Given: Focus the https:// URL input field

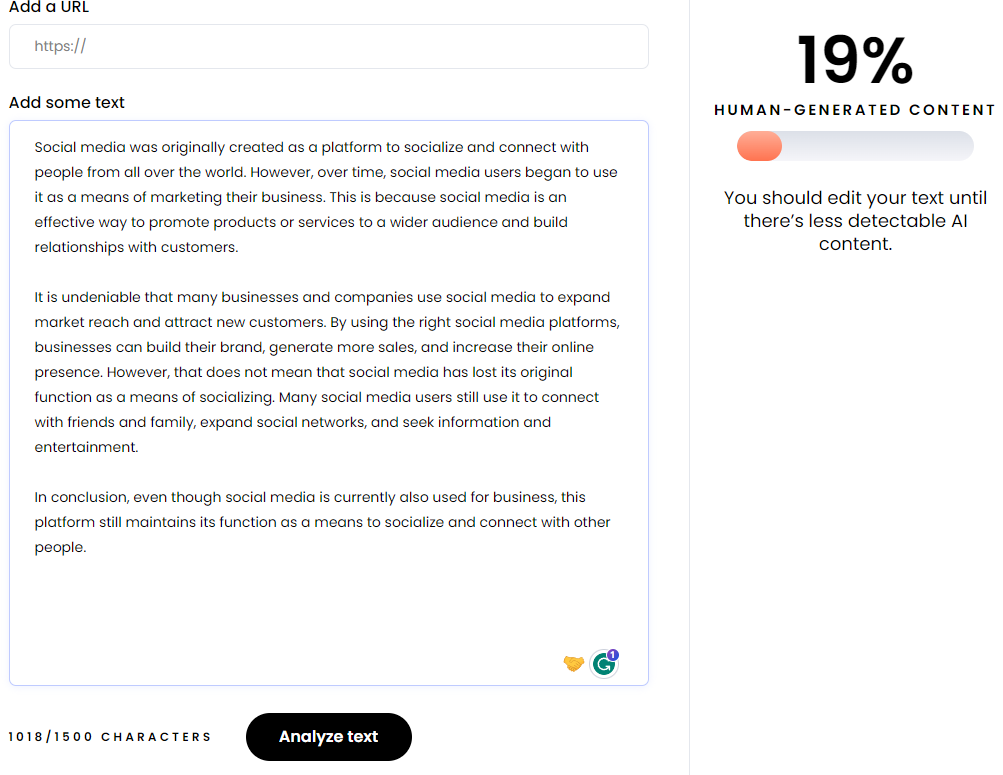Looking at the screenshot, I should click(329, 47).
